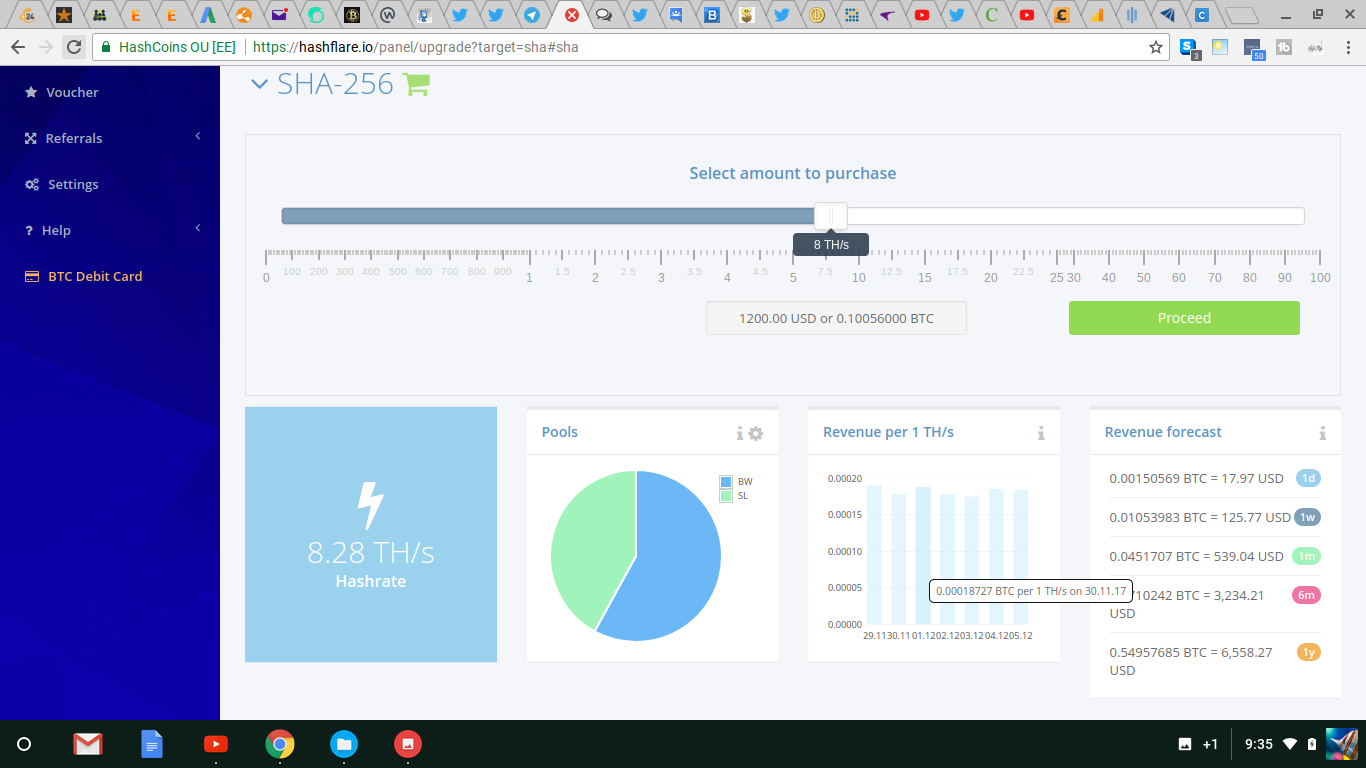Screen dimensions: 1366x768
Task: Click the unfilled part of the amount slider
Action: [1075, 216]
